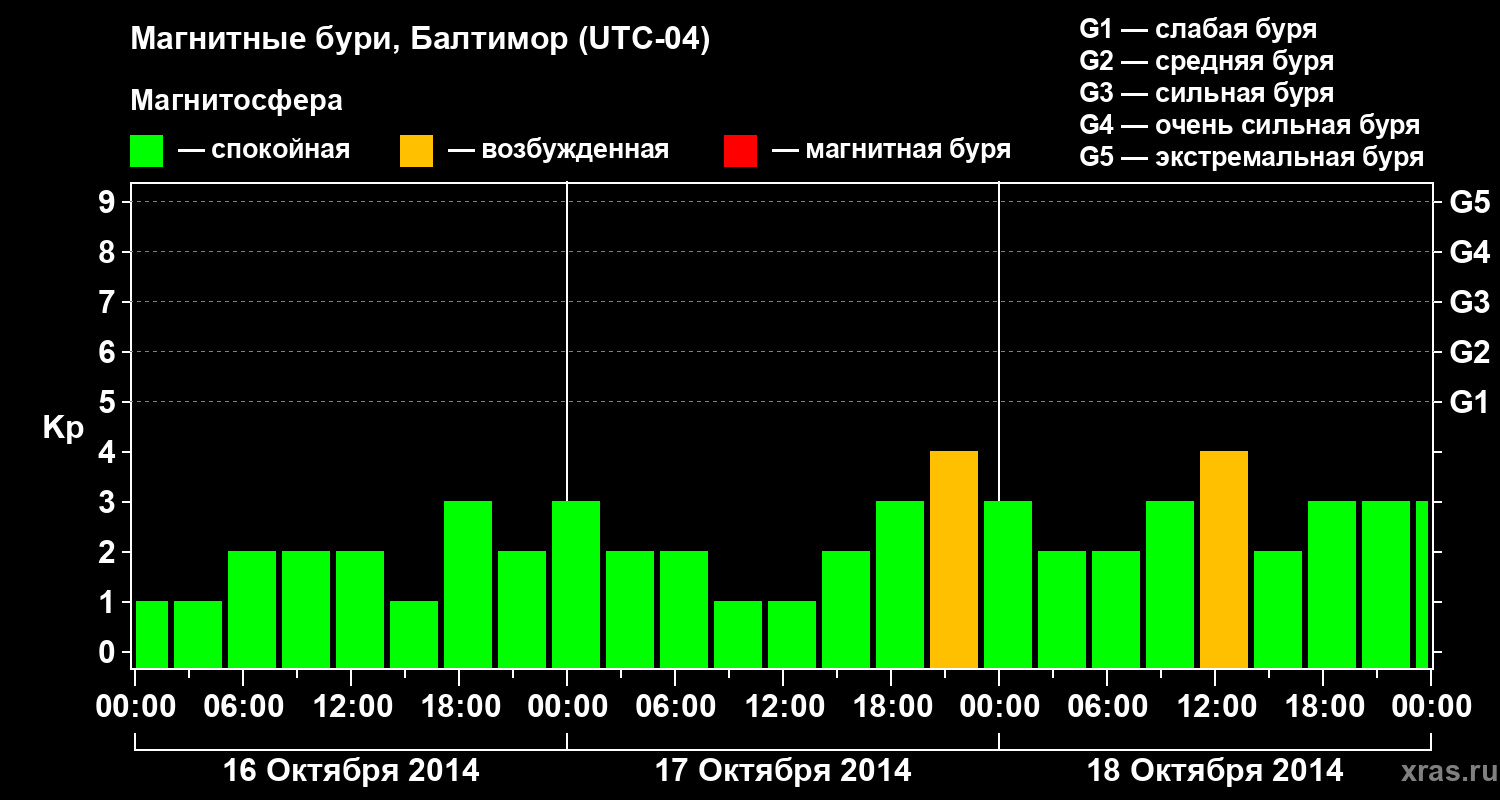Click legend line 'G1 — слабая буря'
The height and width of the screenshot is (800, 1500).
click(1198, 29)
